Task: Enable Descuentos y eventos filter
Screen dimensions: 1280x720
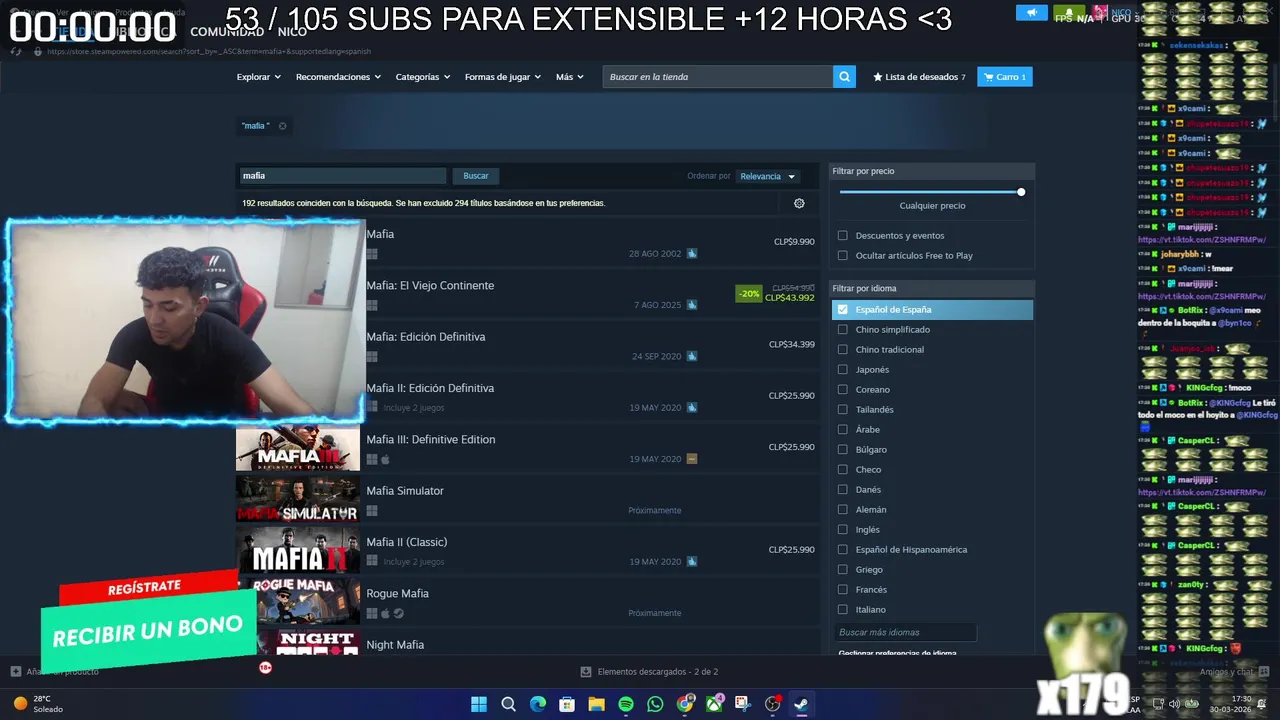Action: (x=842, y=236)
